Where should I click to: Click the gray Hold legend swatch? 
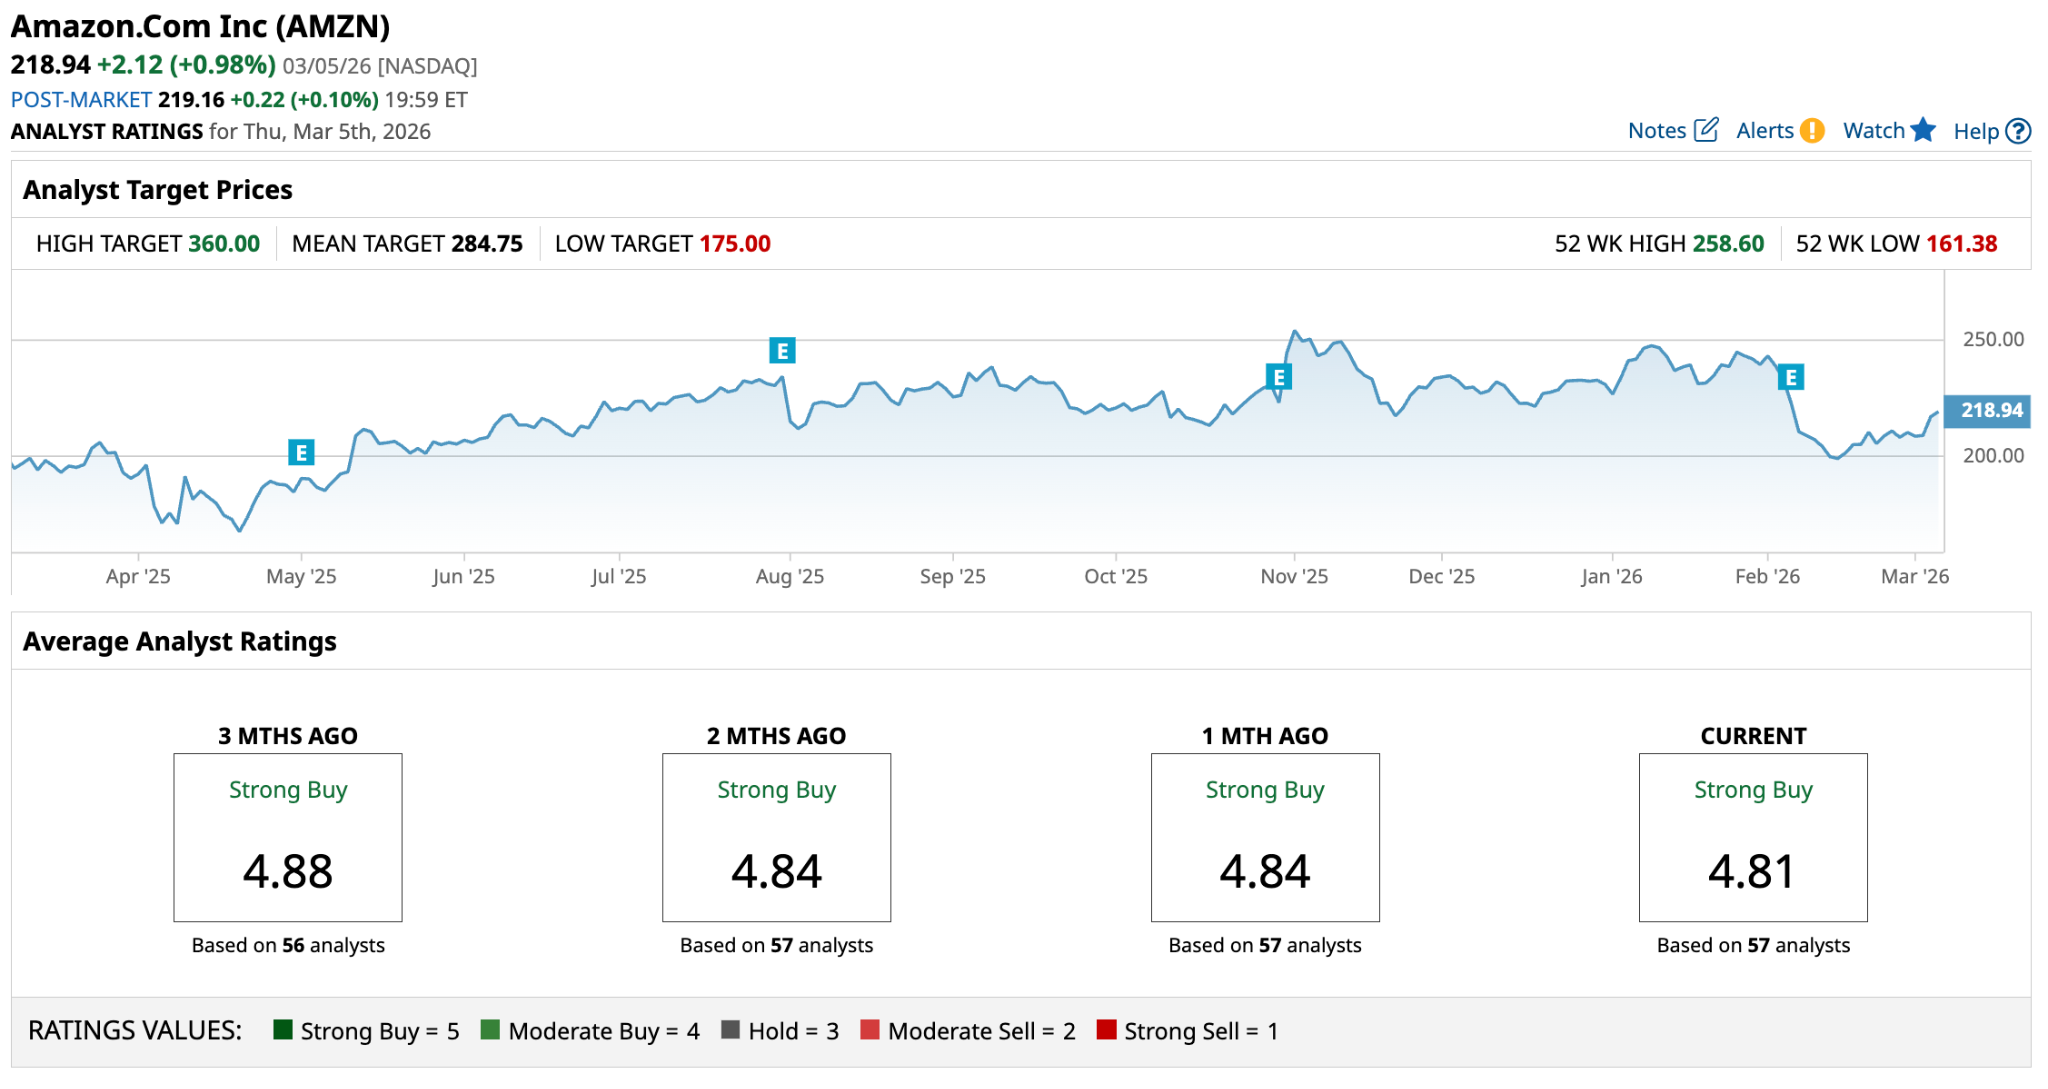730,1030
